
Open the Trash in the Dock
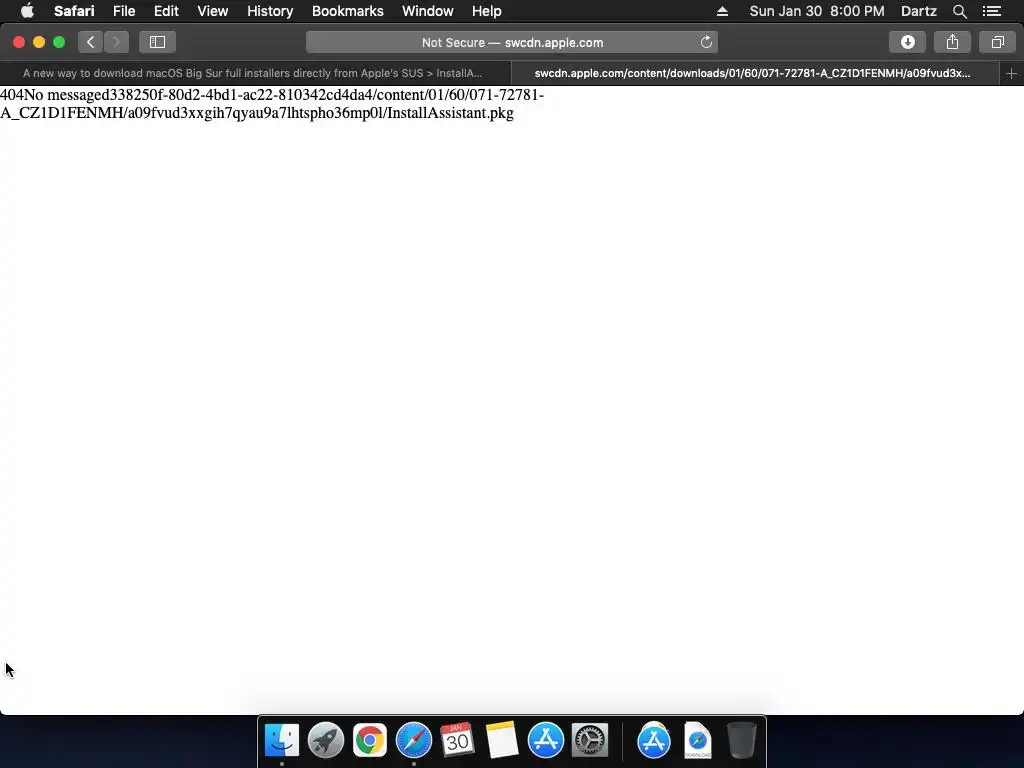coord(742,740)
